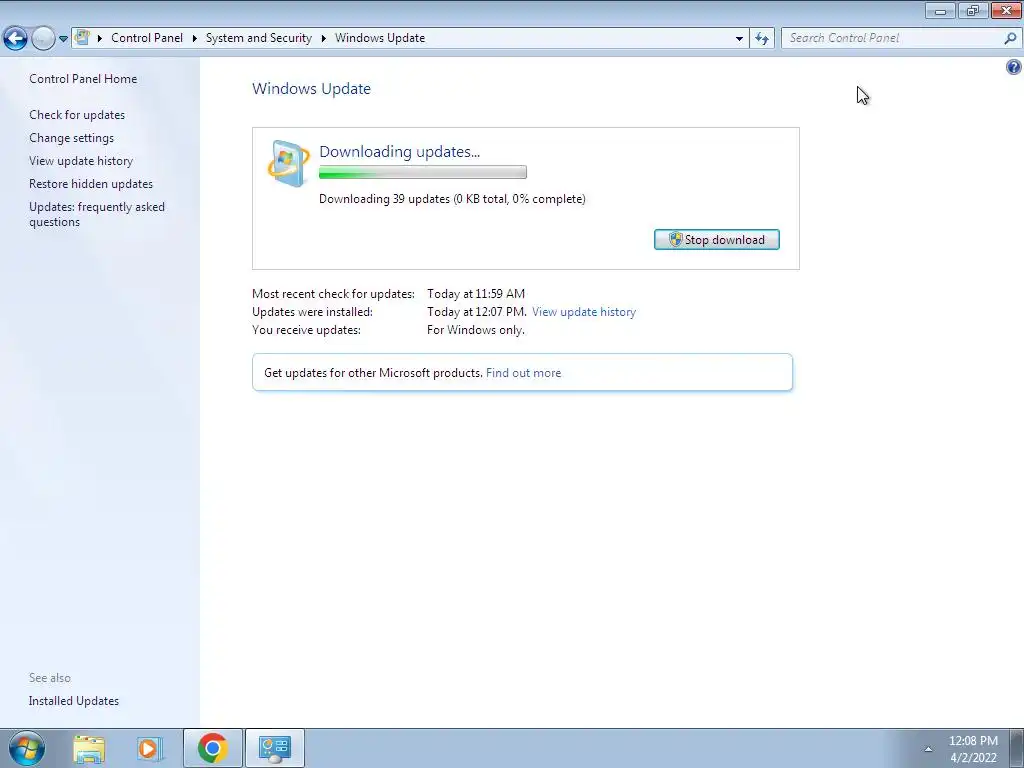Restore down the window
This screenshot has width=1024, height=768.
coord(973,10)
